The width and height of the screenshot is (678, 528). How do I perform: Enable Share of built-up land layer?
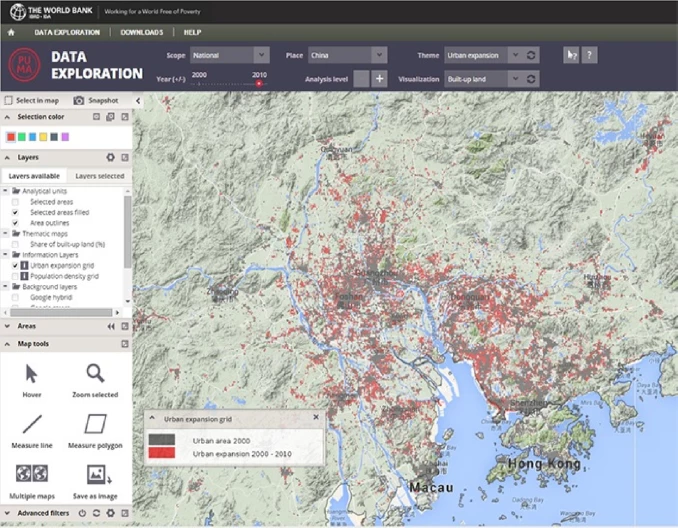pyautogui.click(x=15, y=244)
